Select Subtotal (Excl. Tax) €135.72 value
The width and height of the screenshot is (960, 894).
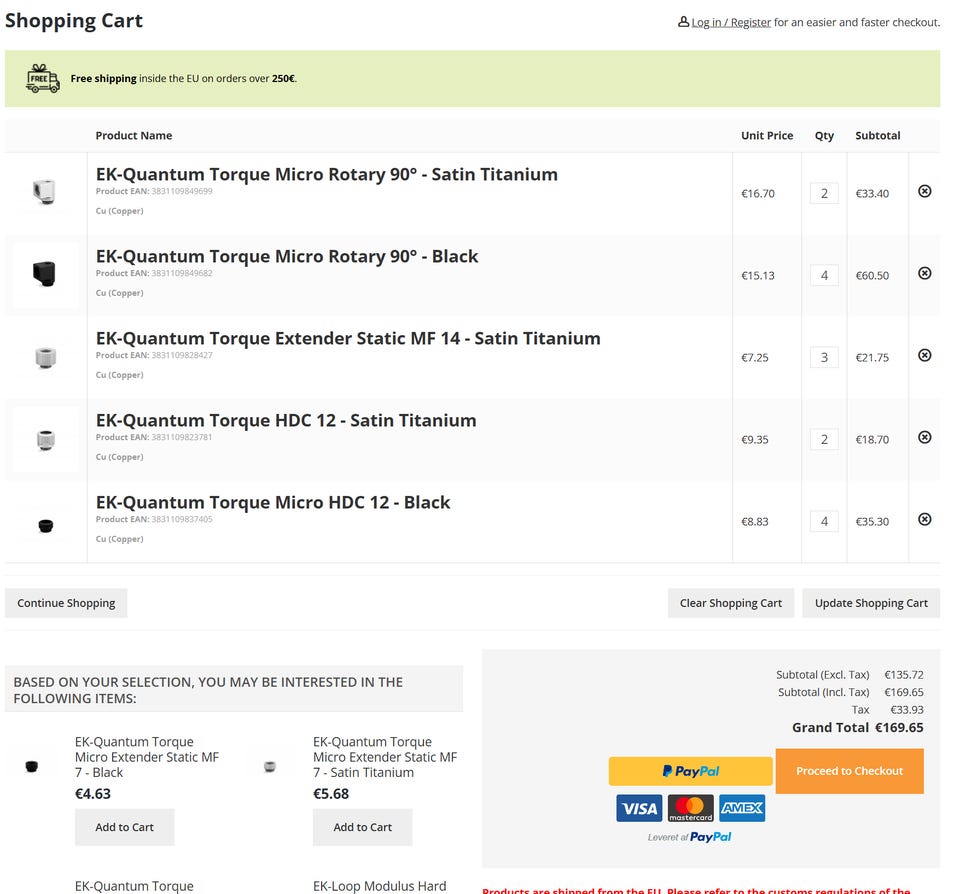904,675
